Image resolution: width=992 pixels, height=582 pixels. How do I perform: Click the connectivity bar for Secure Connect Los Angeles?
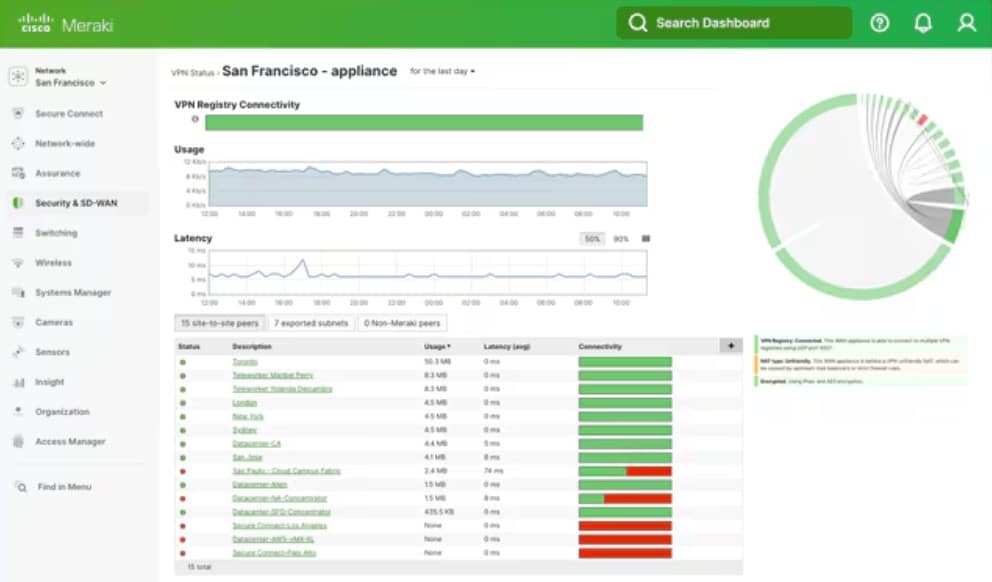(625, 526)
